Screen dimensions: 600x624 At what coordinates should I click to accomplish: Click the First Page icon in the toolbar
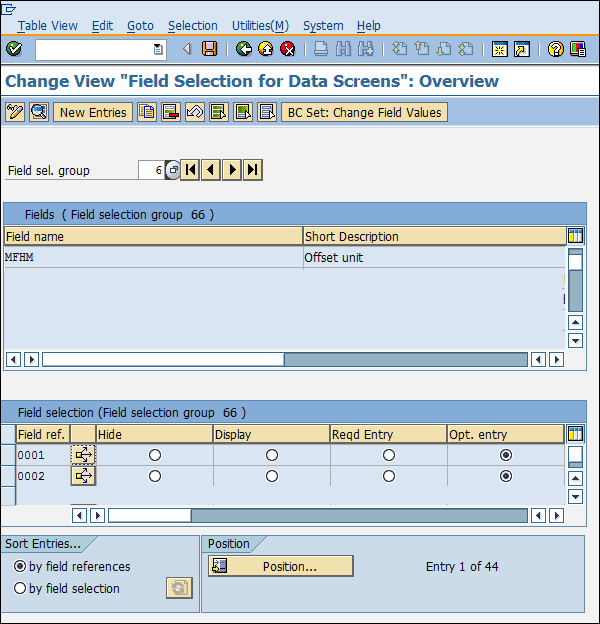(399, 49)
